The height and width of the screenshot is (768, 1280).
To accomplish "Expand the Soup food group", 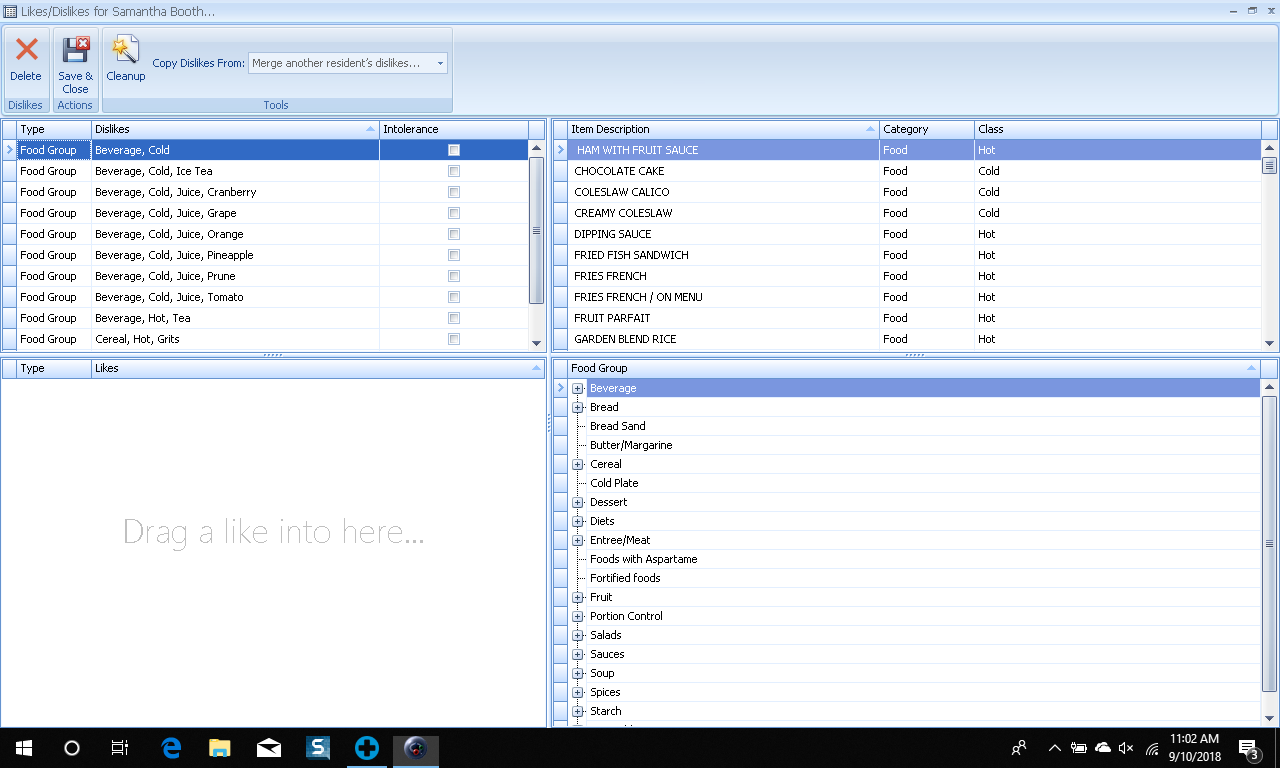I will tap(578, 673).
